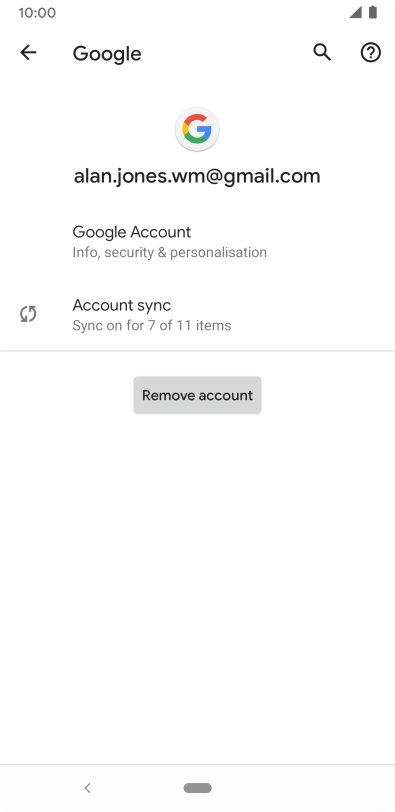Tap the Sync on for 7 of 11 items text

click(152, 326)
